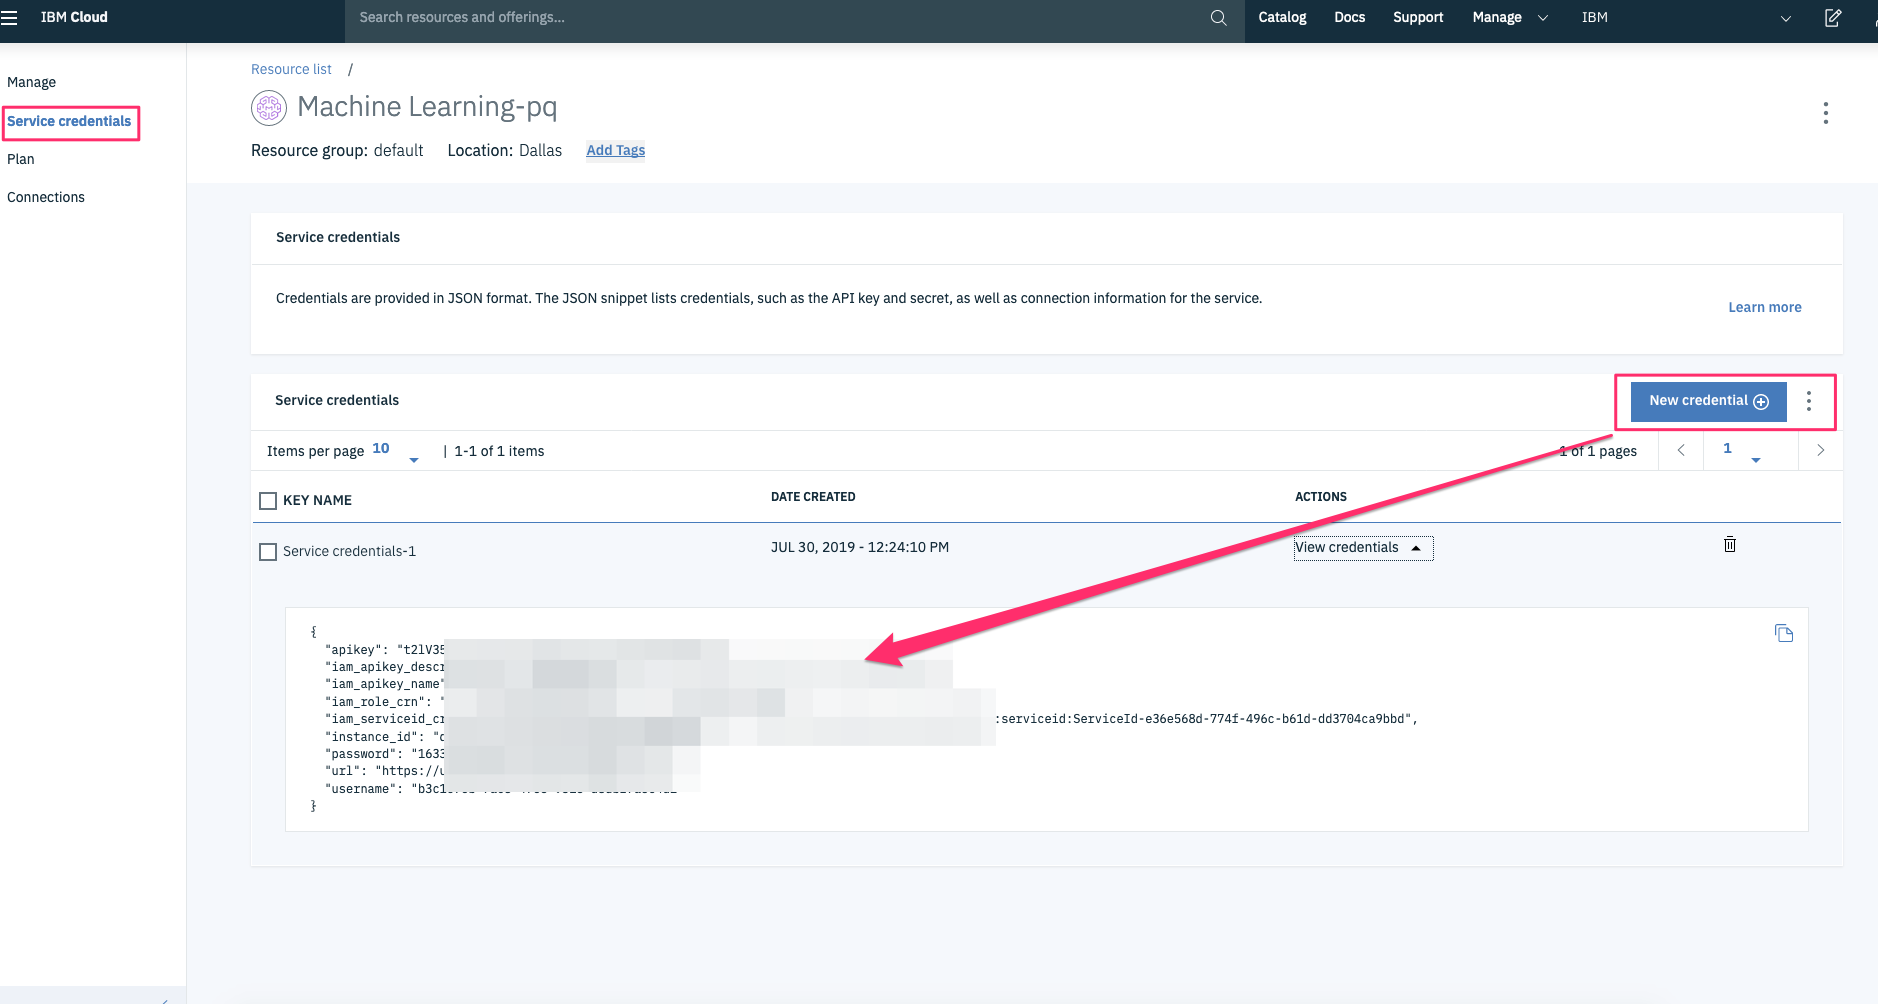
Task: Copy credentials JSON to clipboard
Action: 1784,633
